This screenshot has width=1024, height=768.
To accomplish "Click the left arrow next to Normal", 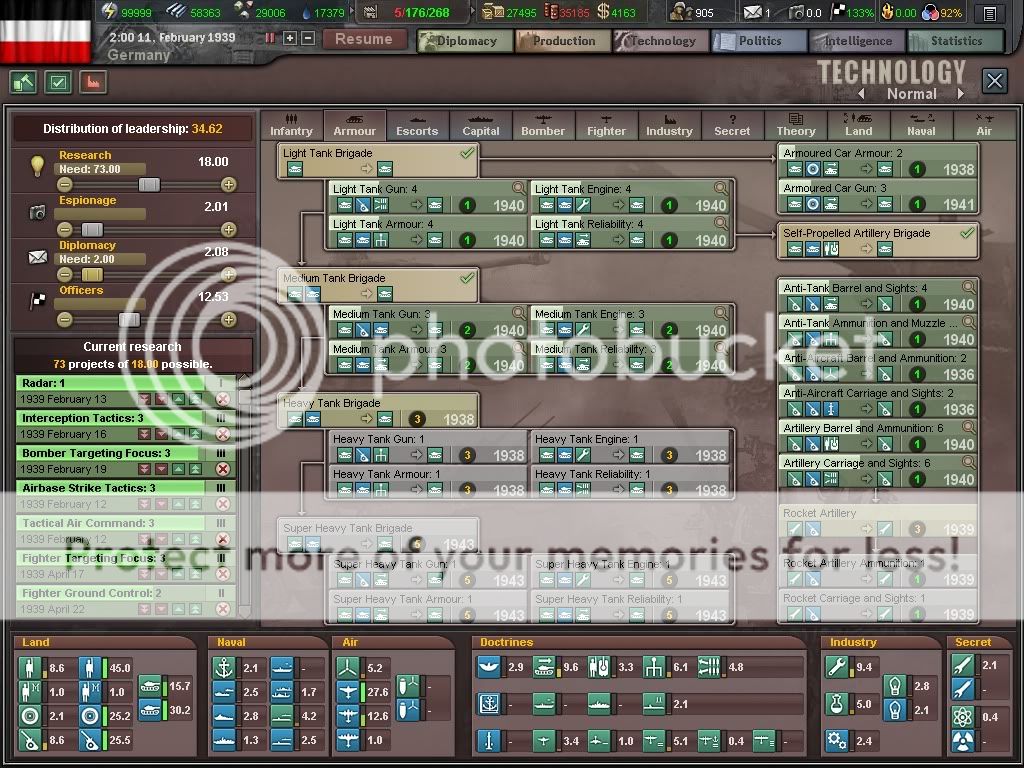I will (x=861, y=94).
